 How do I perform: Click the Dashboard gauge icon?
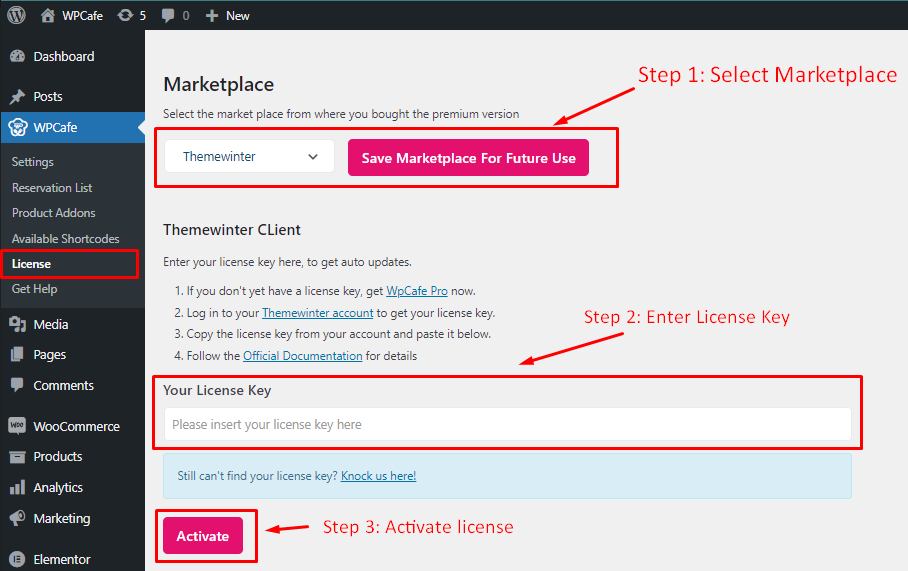17,56
